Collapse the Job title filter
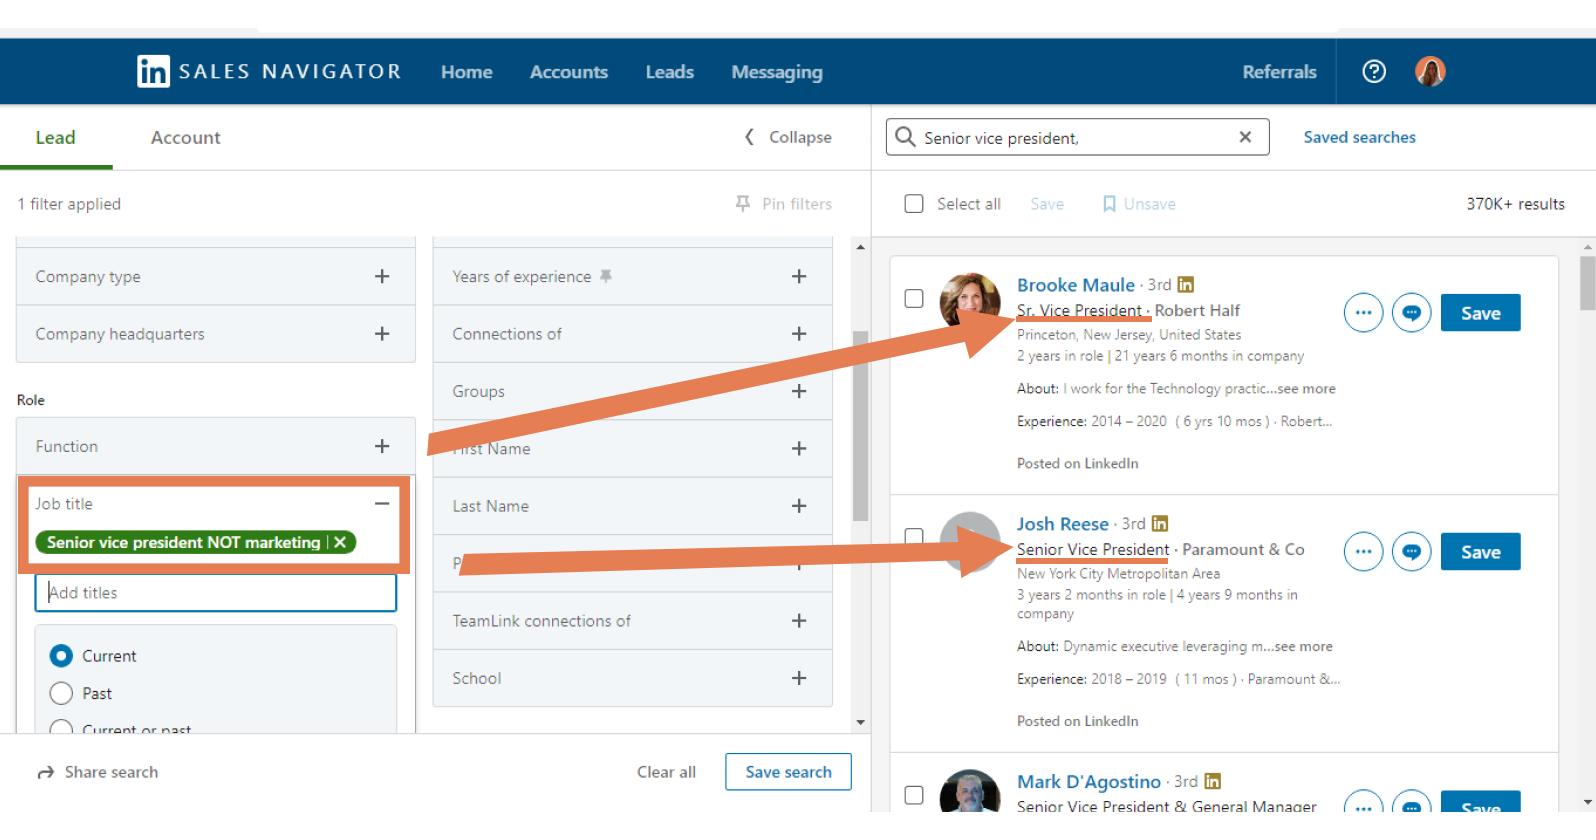1596x840 pixels. coord(382,504)
